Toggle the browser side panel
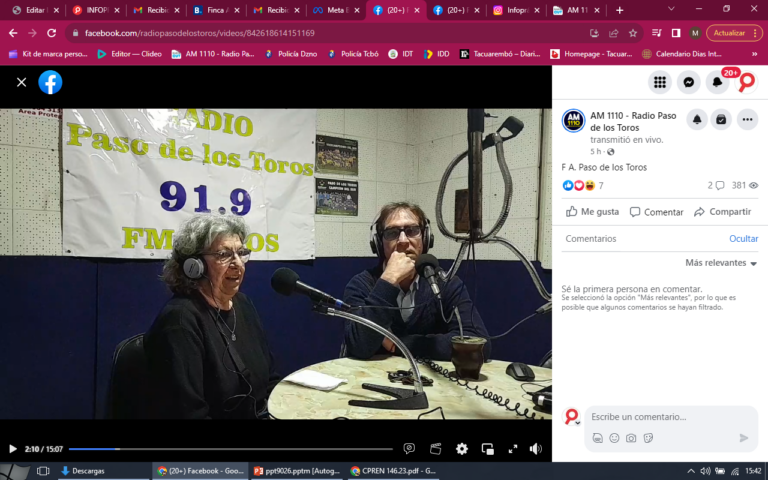The width and height of the screenshot is (768, 480). coord(676,33)
